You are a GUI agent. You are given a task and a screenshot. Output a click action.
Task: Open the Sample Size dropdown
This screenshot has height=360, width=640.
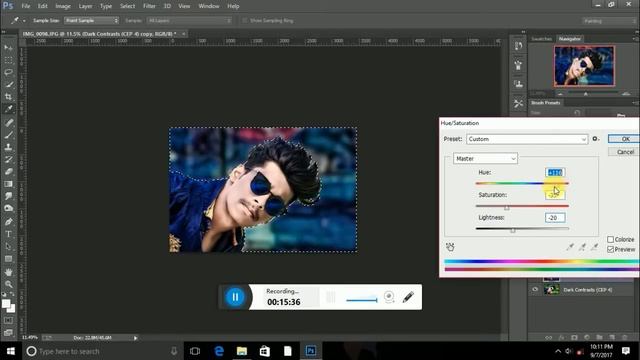point(91,20)
